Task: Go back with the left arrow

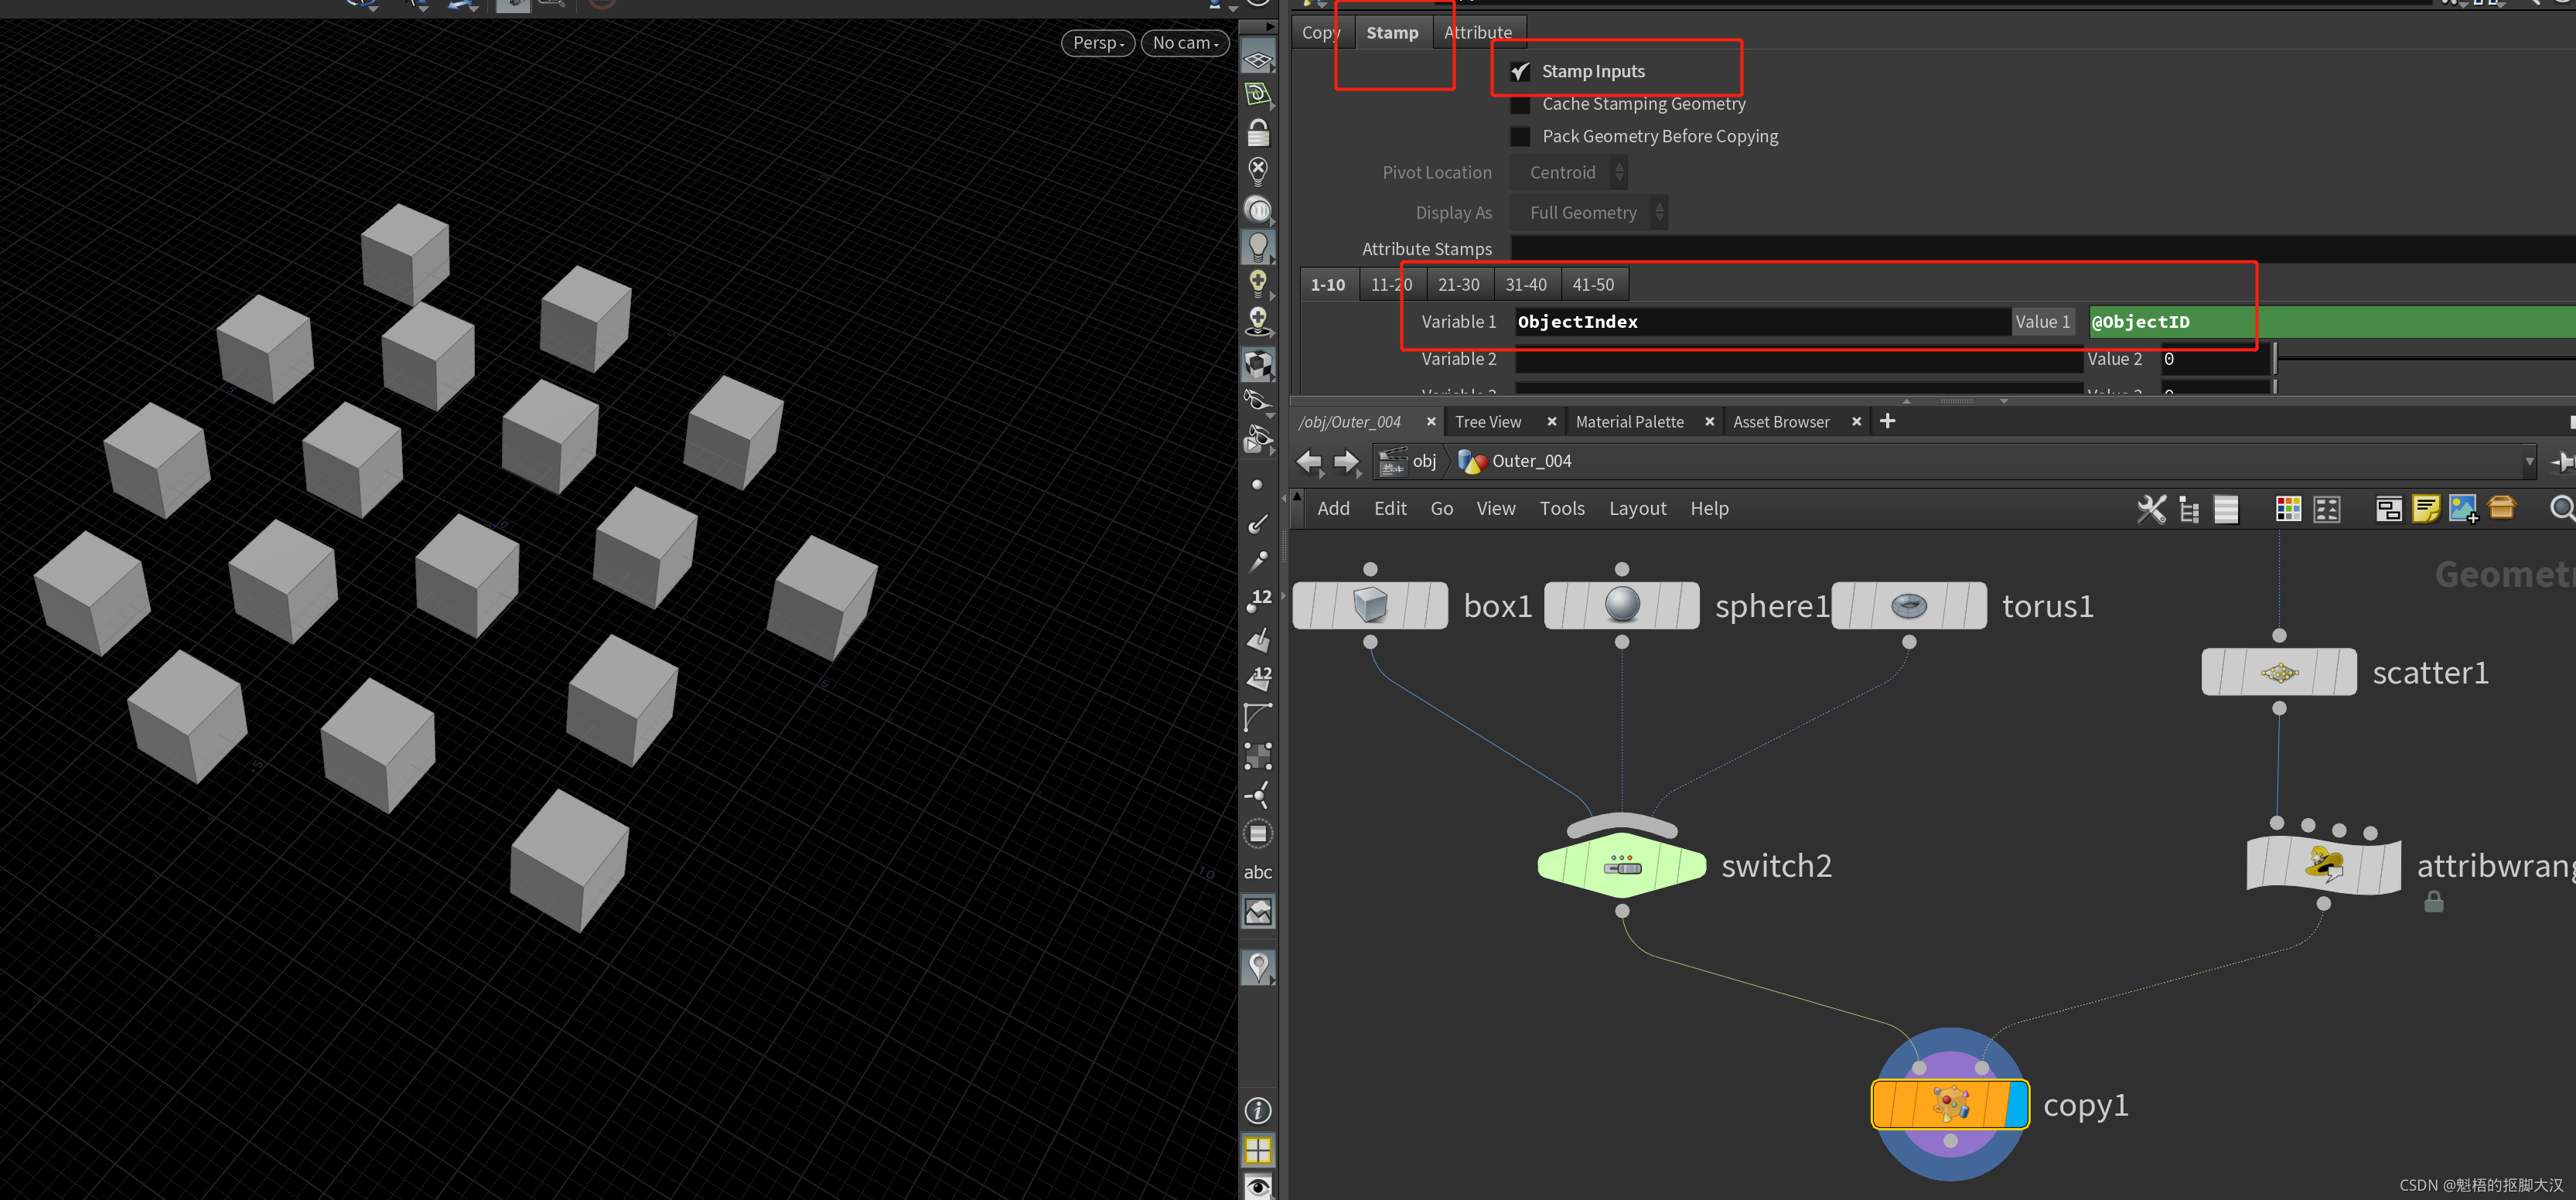Action: pos(1308,461)
